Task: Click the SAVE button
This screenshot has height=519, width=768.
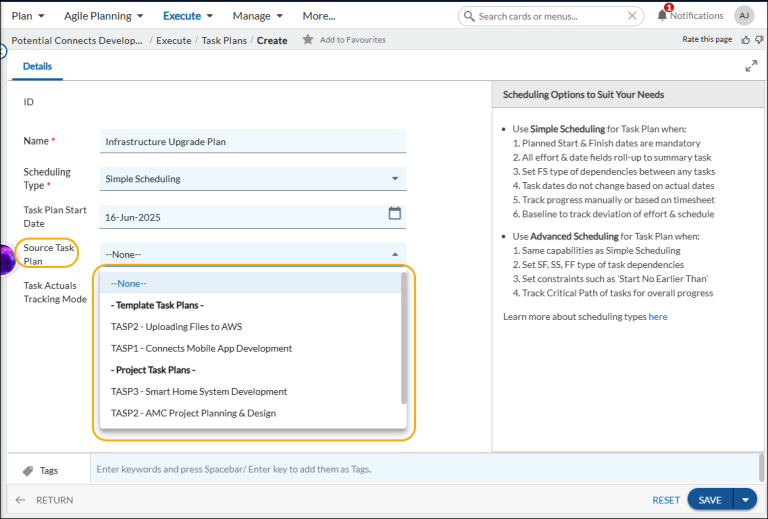Action: tap(710, 500)
